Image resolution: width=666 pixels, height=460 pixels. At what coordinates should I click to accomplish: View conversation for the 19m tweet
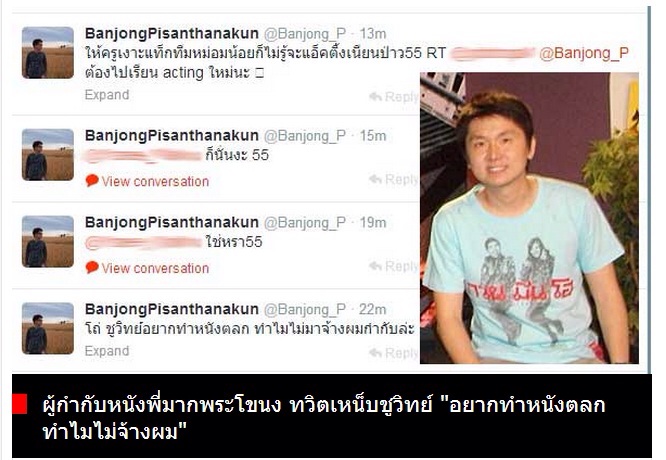(155, 268)
